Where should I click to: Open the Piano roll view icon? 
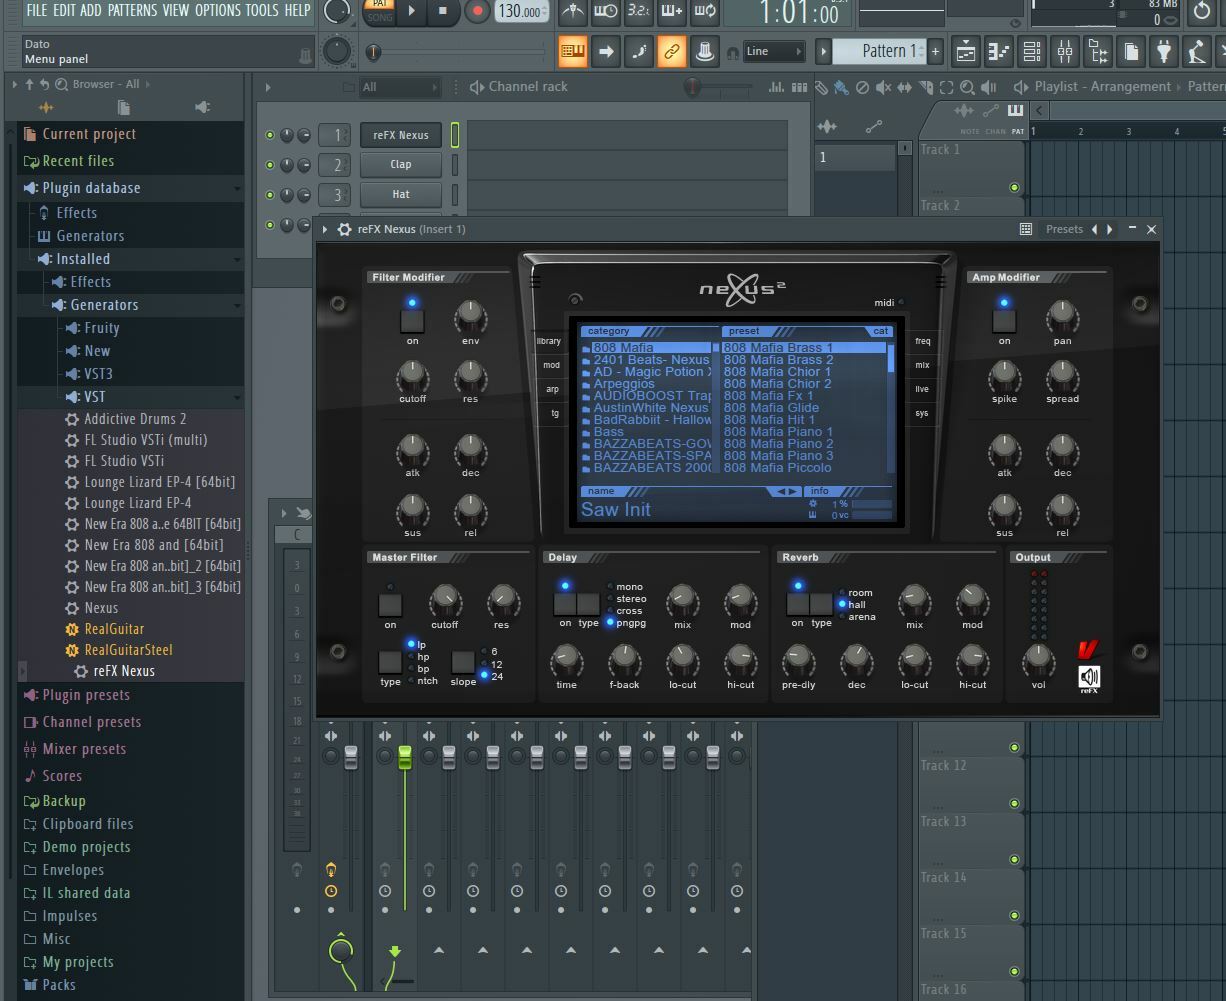pos(998,51)
